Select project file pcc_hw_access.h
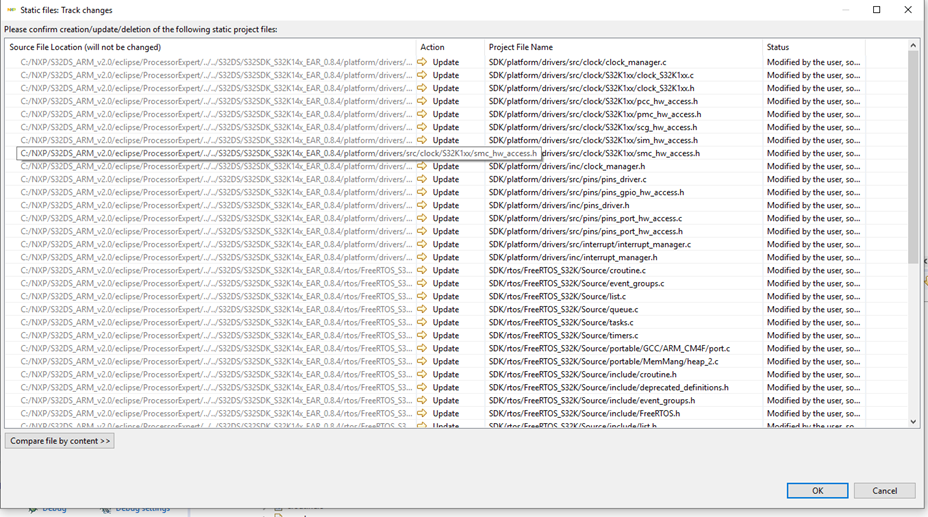The image size is (928, 517). [x=593, y=101]
